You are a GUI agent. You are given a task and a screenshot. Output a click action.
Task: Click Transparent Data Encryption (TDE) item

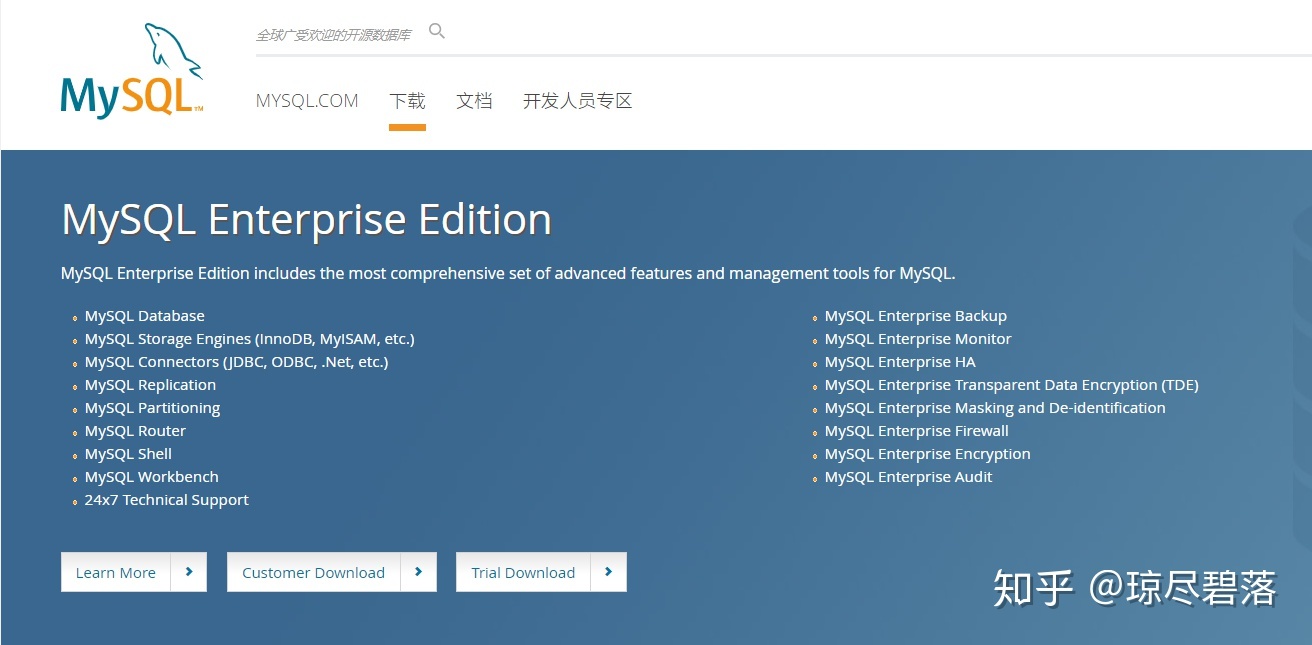click(x=1012, y=385)
